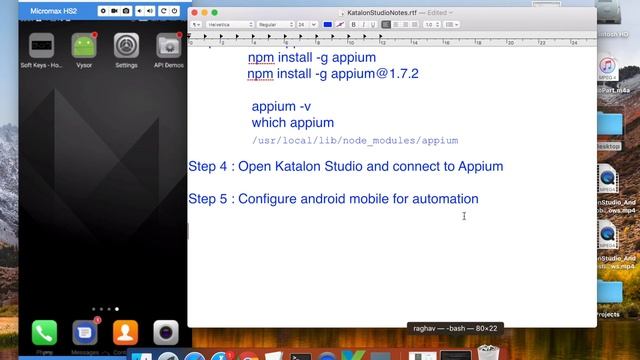
Task: Click the tab stop marker at ruler position 12
Action: click(380, 36)
